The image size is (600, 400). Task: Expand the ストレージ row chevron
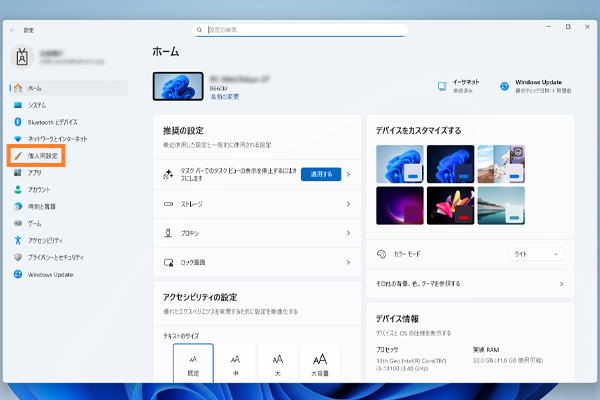(348, 204)
